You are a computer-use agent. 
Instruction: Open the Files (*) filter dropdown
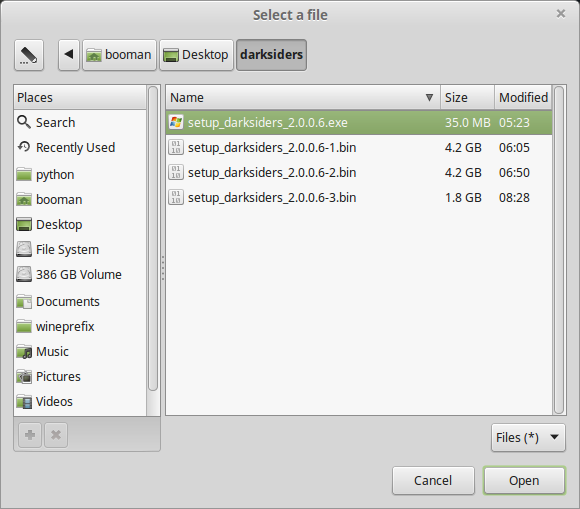point(528,437)
